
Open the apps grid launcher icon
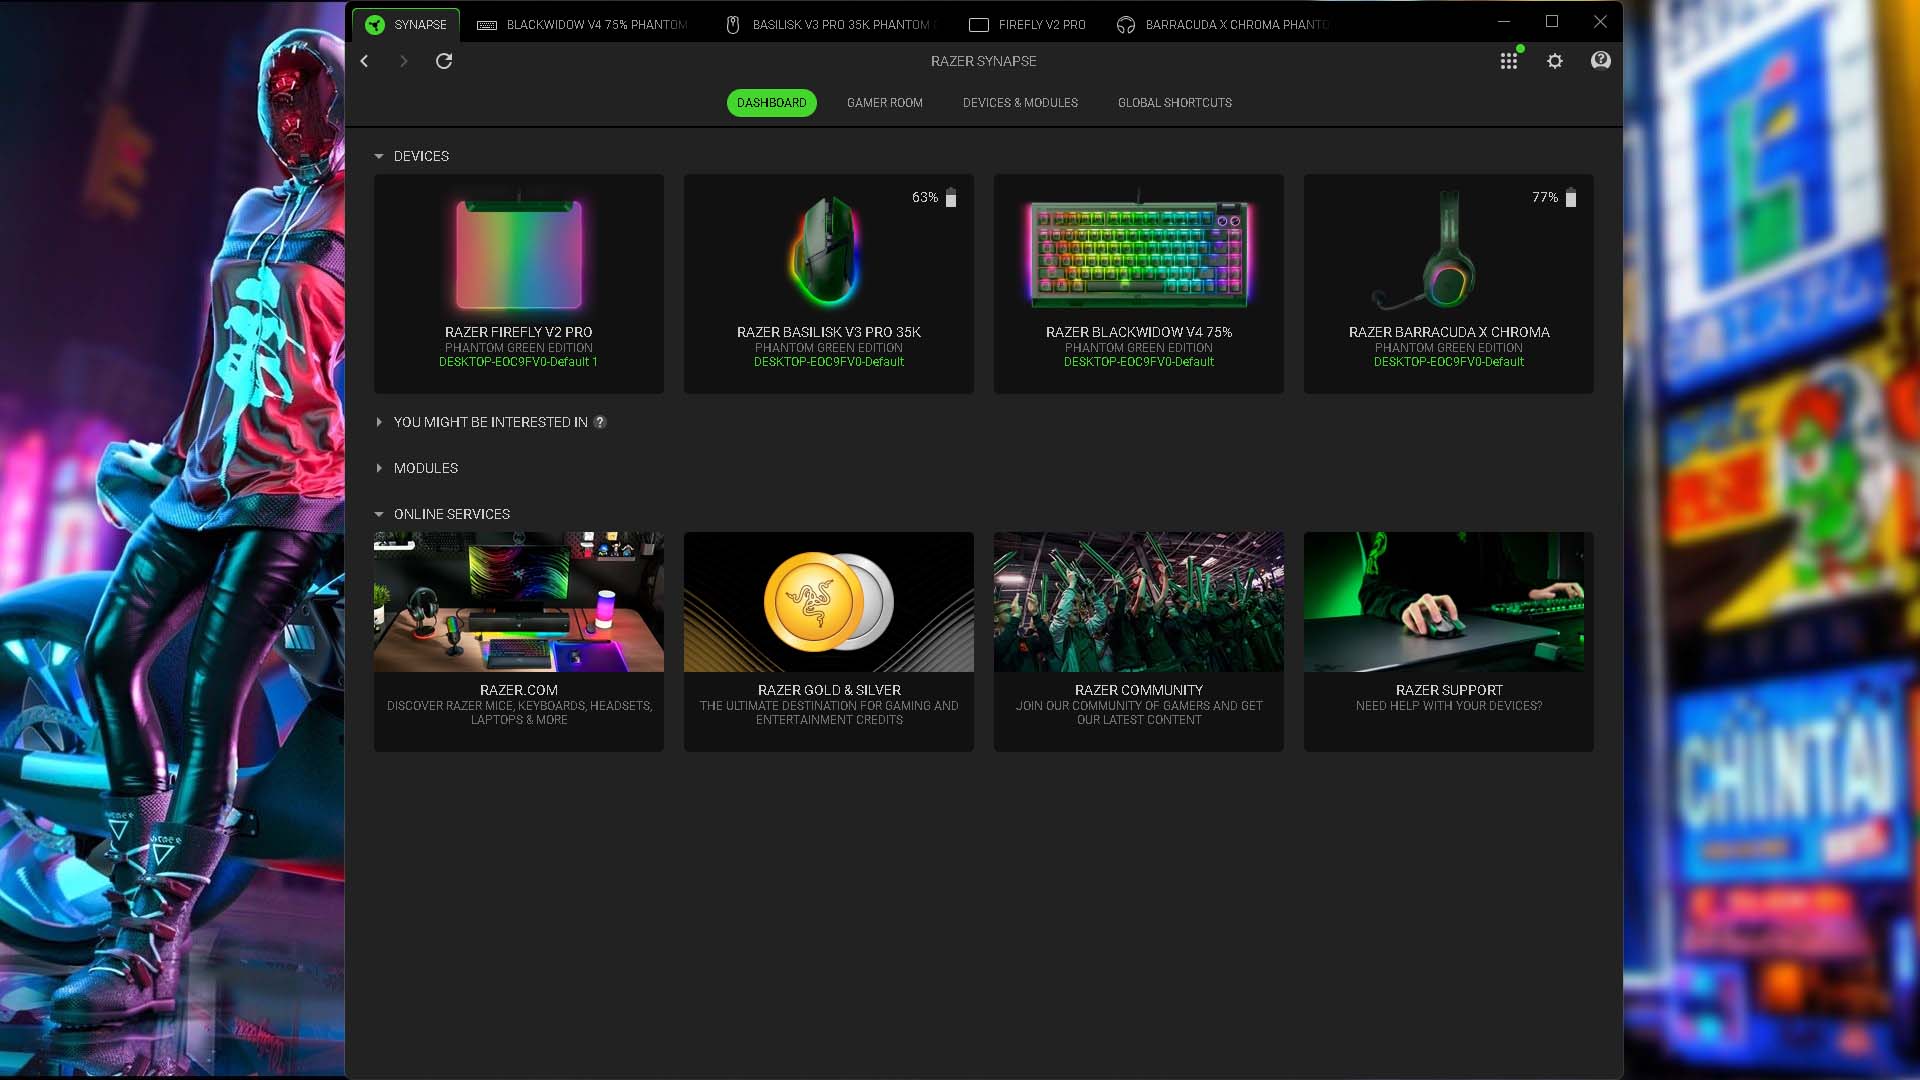click(x=1509, y=61)
